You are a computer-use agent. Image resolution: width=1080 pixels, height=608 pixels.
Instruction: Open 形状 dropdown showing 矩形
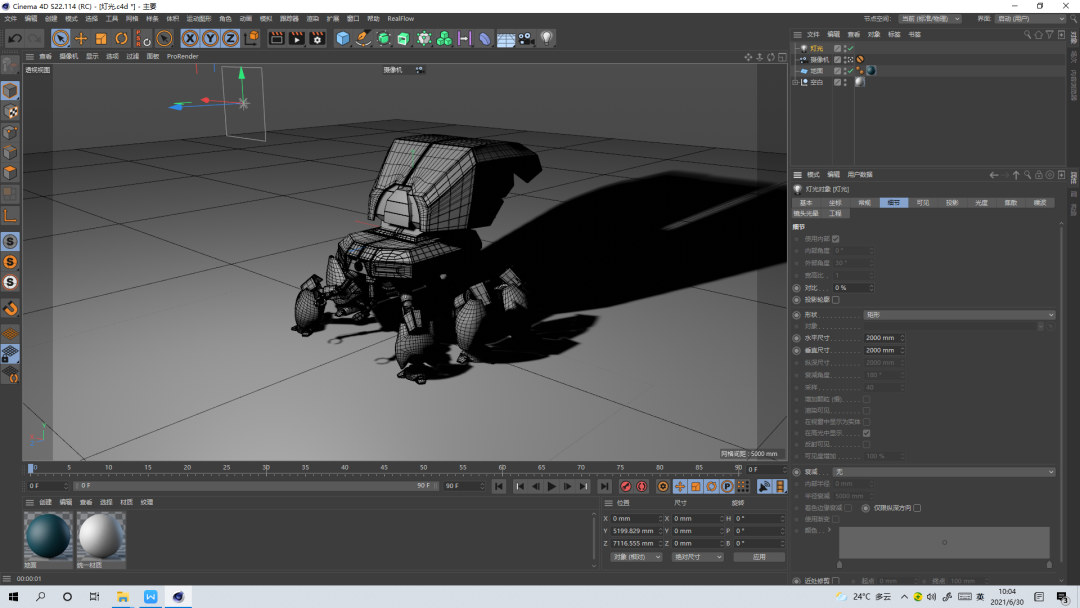959,315
